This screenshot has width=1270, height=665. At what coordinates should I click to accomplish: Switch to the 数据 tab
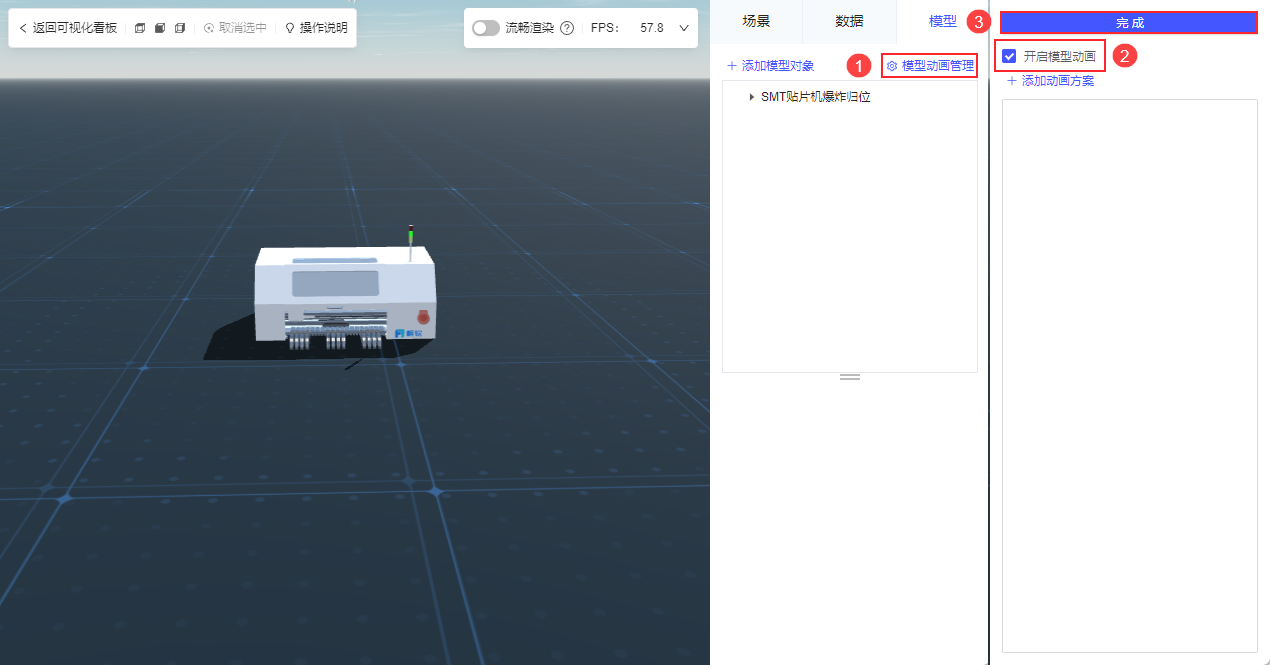pyautogui.click(x=850, y=21)
